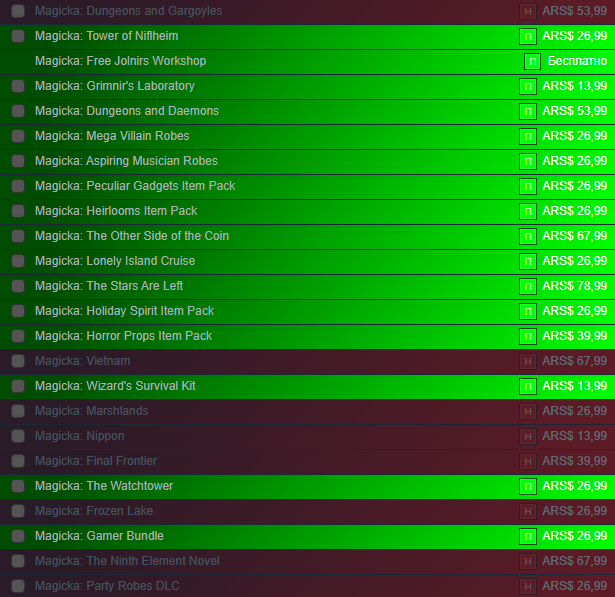This screenshot has width=615, height=597.
Task: Click H status icon for Final Frontier
Action: (x=528, y=461)
